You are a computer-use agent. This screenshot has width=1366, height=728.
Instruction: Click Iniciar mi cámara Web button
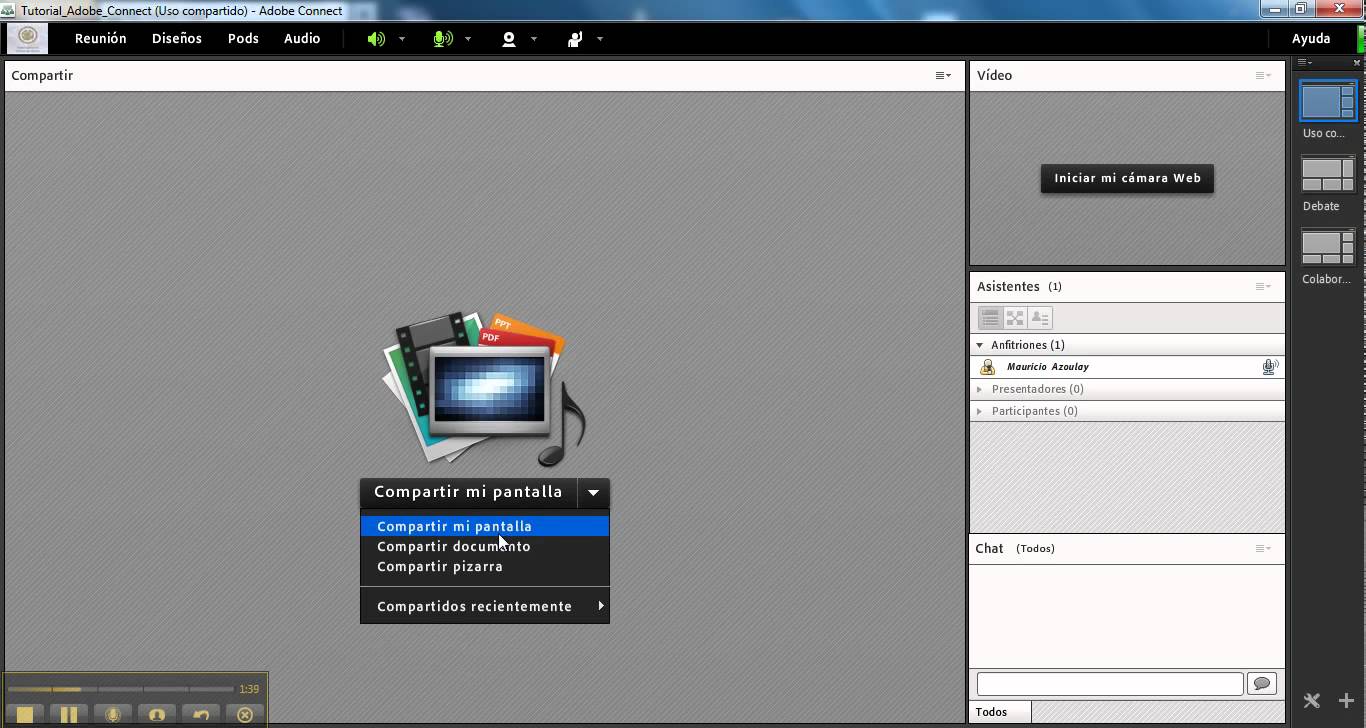pyautogui.click(x=1127, y=178)
